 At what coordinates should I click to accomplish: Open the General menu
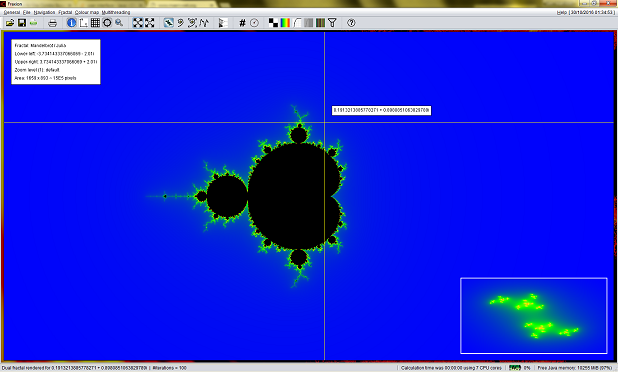pos(12,13)
